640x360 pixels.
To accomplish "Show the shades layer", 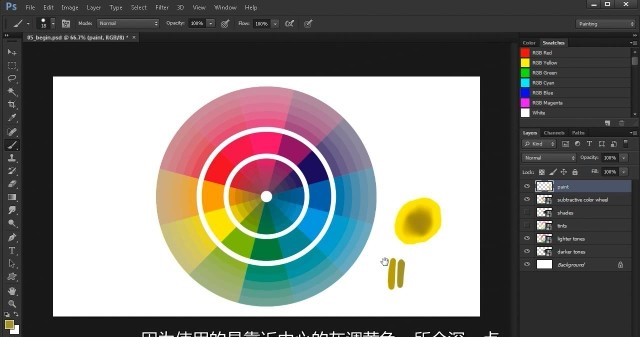I will tap(527, 212).
